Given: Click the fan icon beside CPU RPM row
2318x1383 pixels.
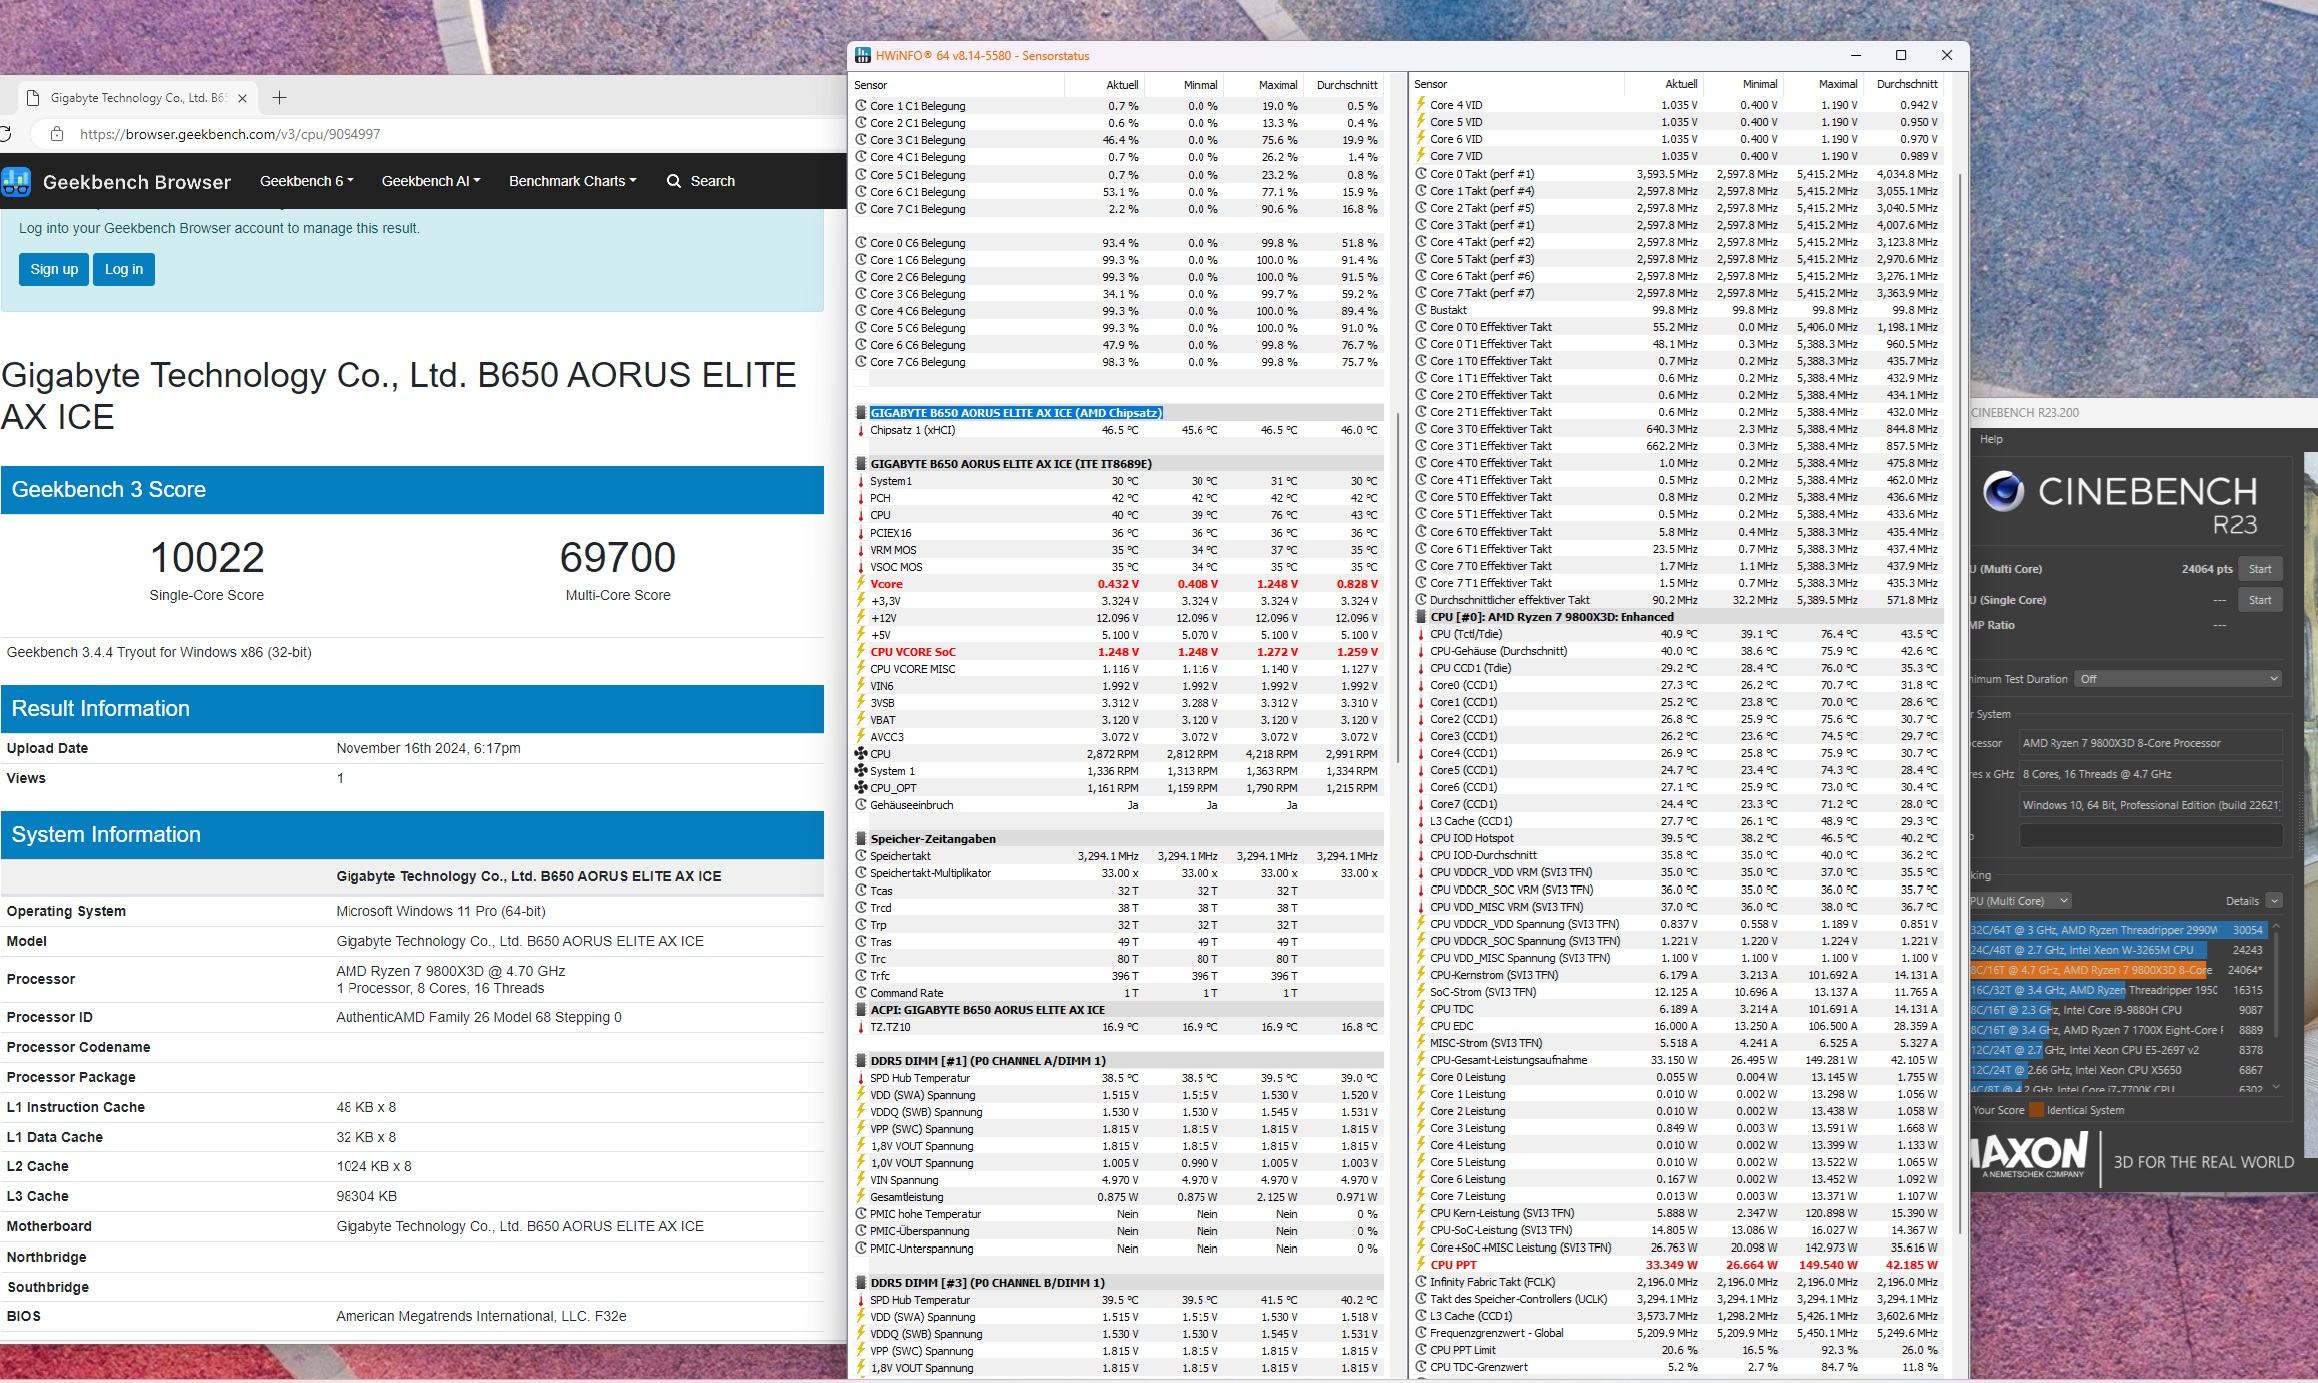Looking at the screenshot, I should click(861, 754).
